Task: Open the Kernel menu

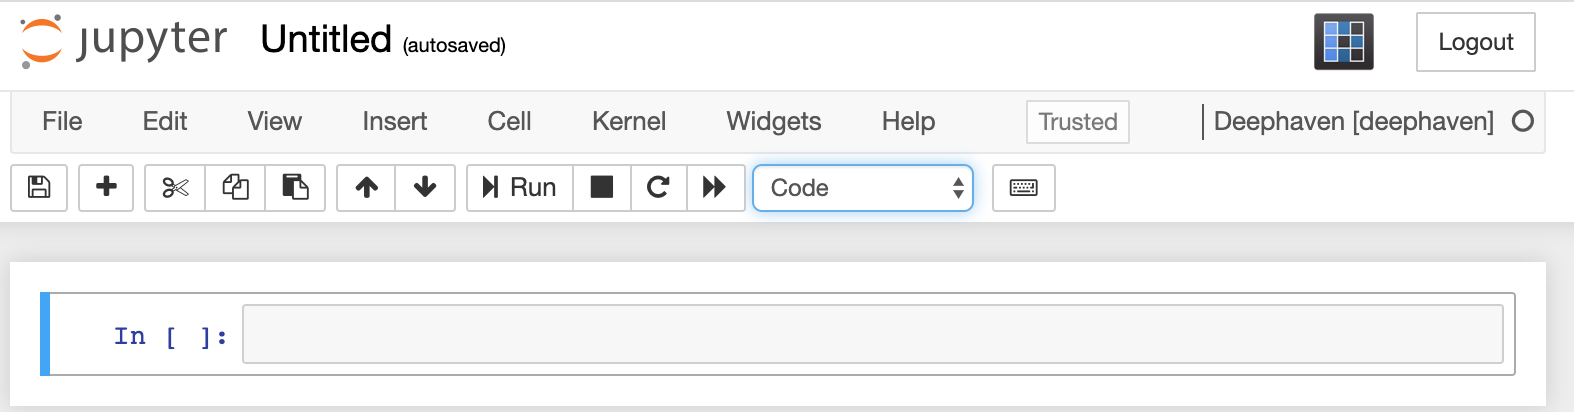Action: [x=629, y=122]
